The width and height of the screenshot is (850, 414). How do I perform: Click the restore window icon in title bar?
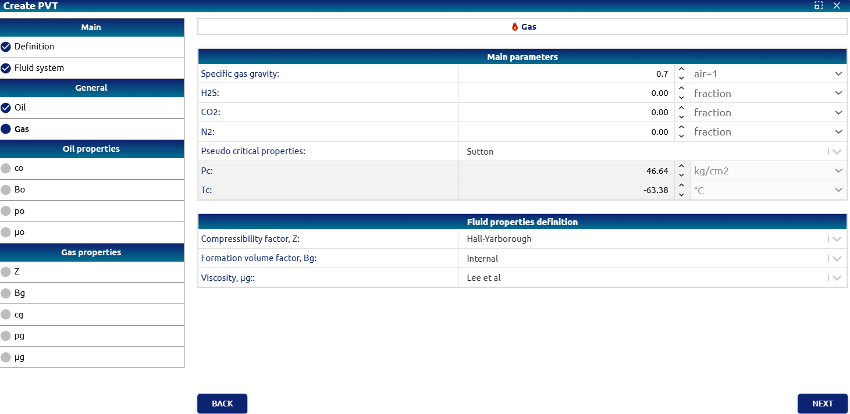tap(819, 6)
